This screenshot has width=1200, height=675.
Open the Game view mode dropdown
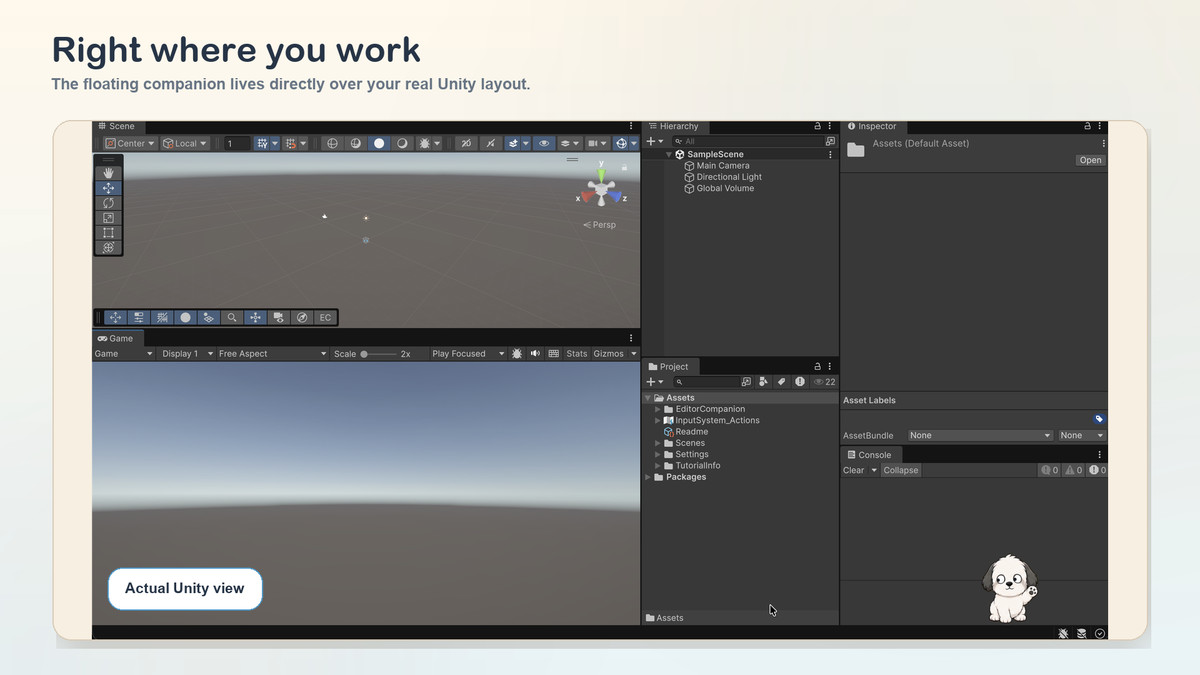(x=124, y=353)
